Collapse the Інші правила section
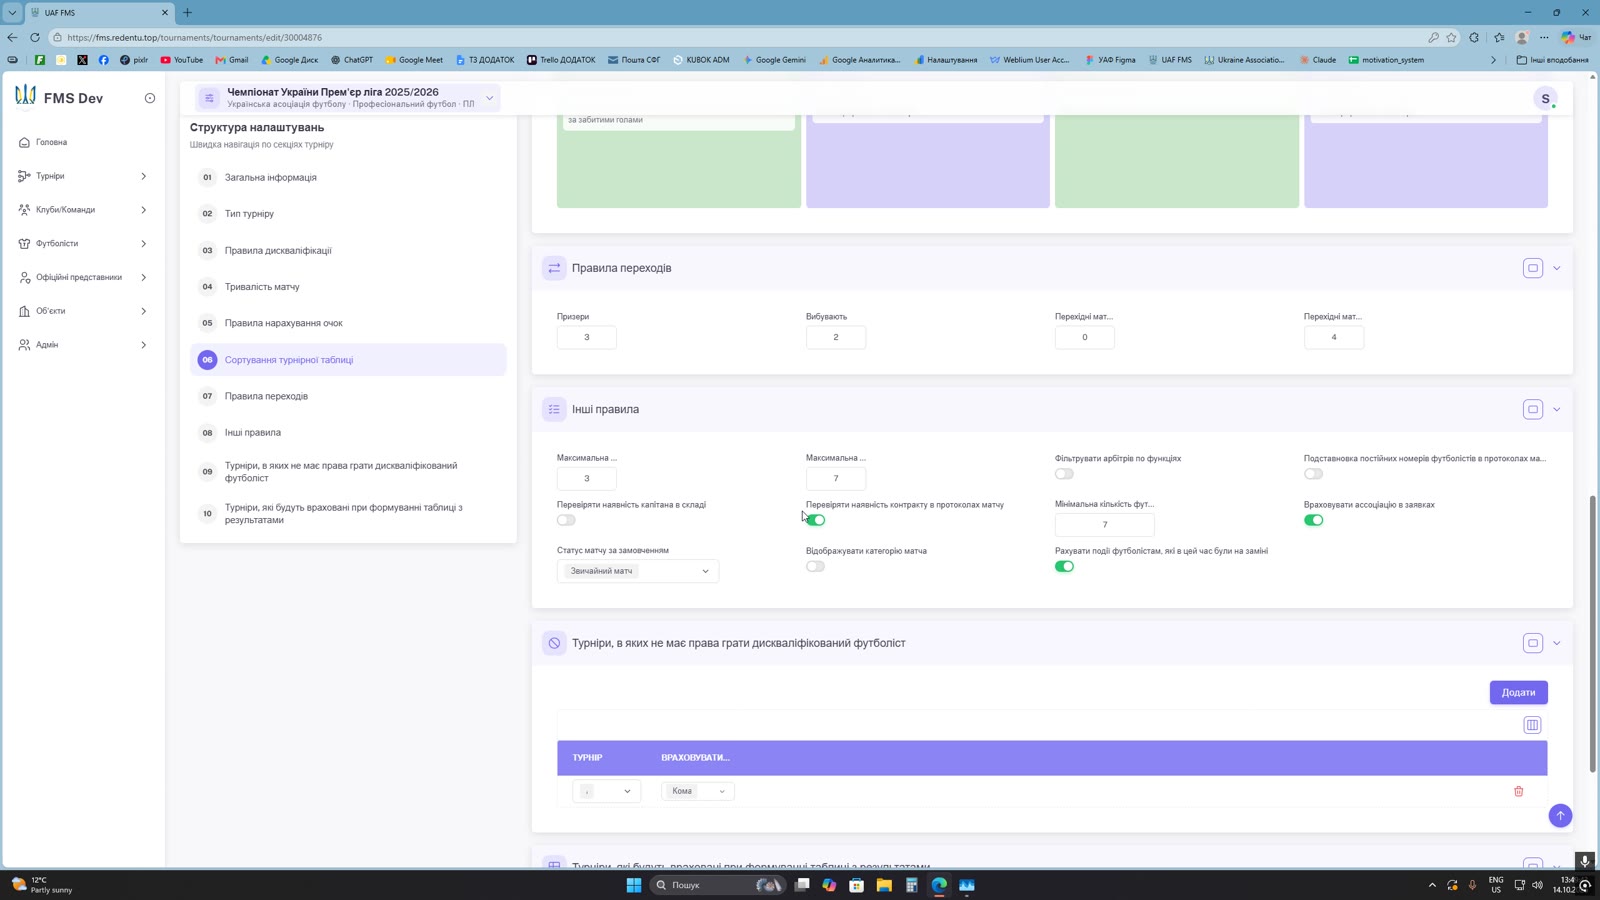 (1556, 409)
